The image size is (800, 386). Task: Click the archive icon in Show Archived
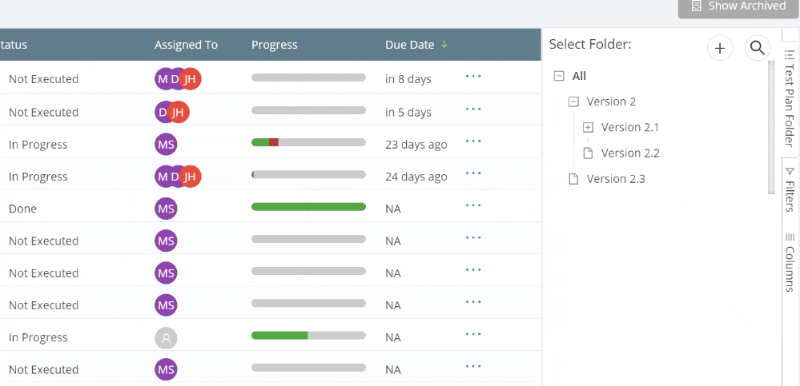coord(696,6)
